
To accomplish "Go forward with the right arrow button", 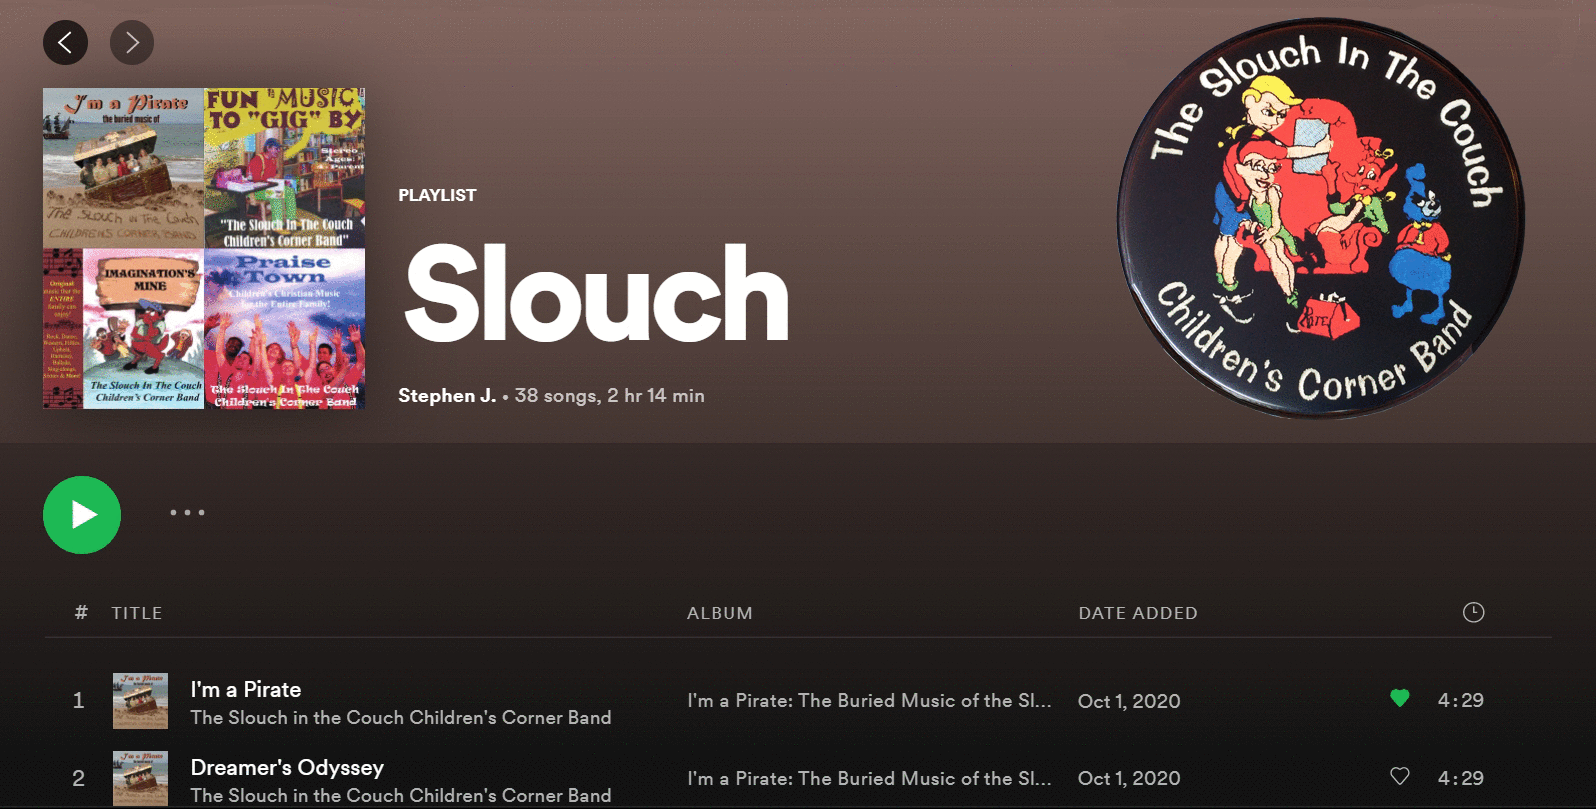I will (x=132, y=42).
